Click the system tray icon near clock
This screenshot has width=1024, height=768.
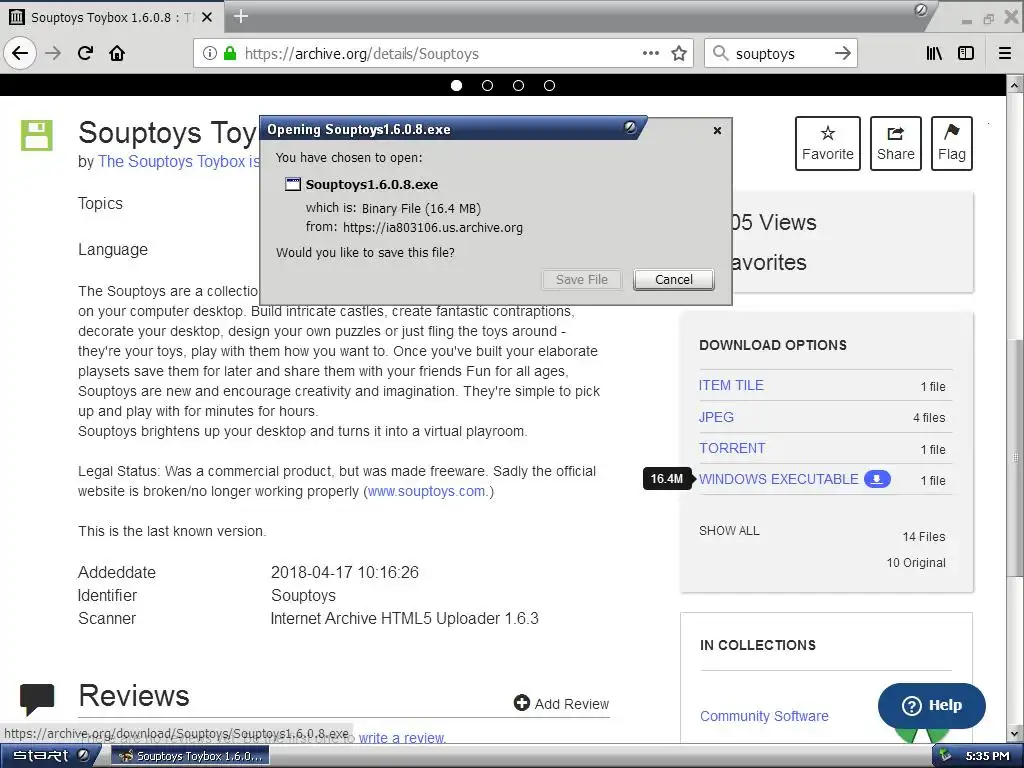coord(945,756)
